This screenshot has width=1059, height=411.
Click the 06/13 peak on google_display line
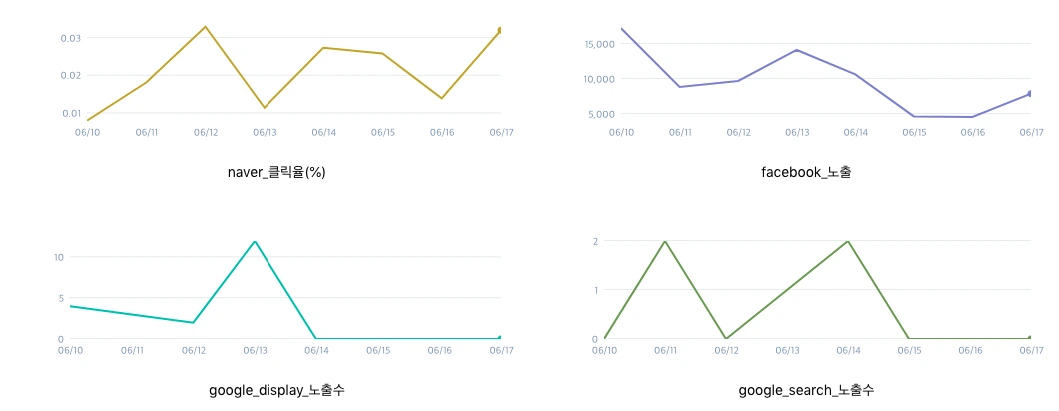pyautogui.click(x=255, y=241)
